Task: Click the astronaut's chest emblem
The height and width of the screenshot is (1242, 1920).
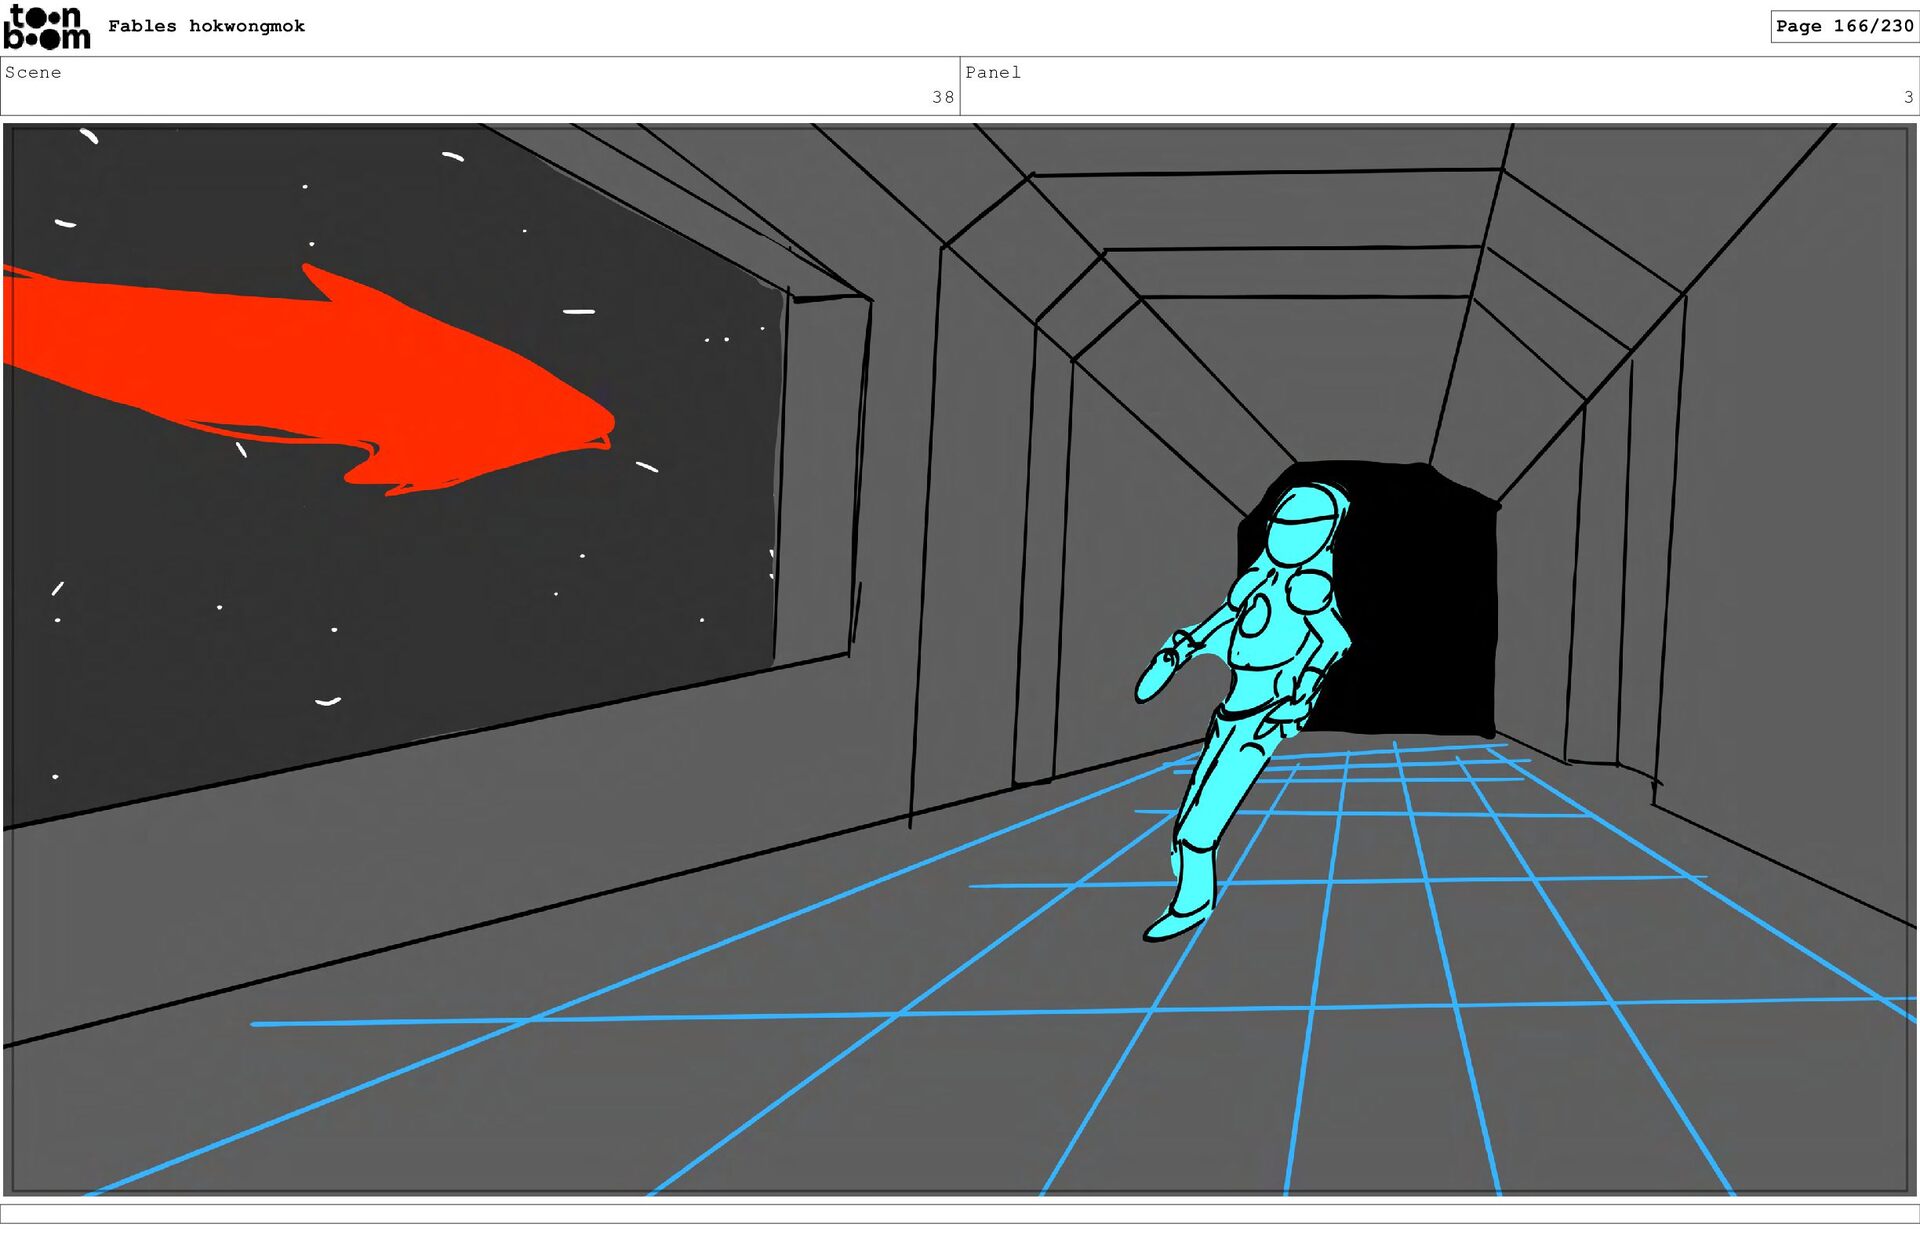Action: click(x=1253, y=617)
